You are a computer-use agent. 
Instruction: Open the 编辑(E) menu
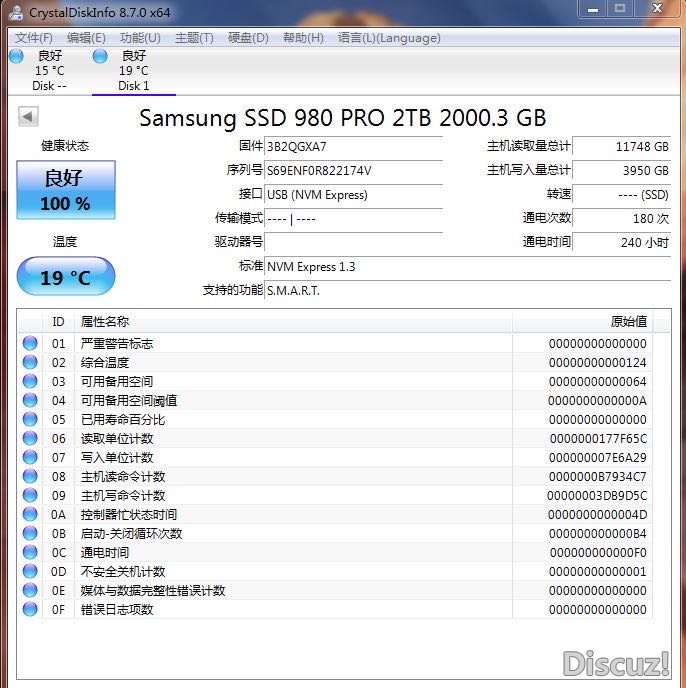click(x=86, y=38)
